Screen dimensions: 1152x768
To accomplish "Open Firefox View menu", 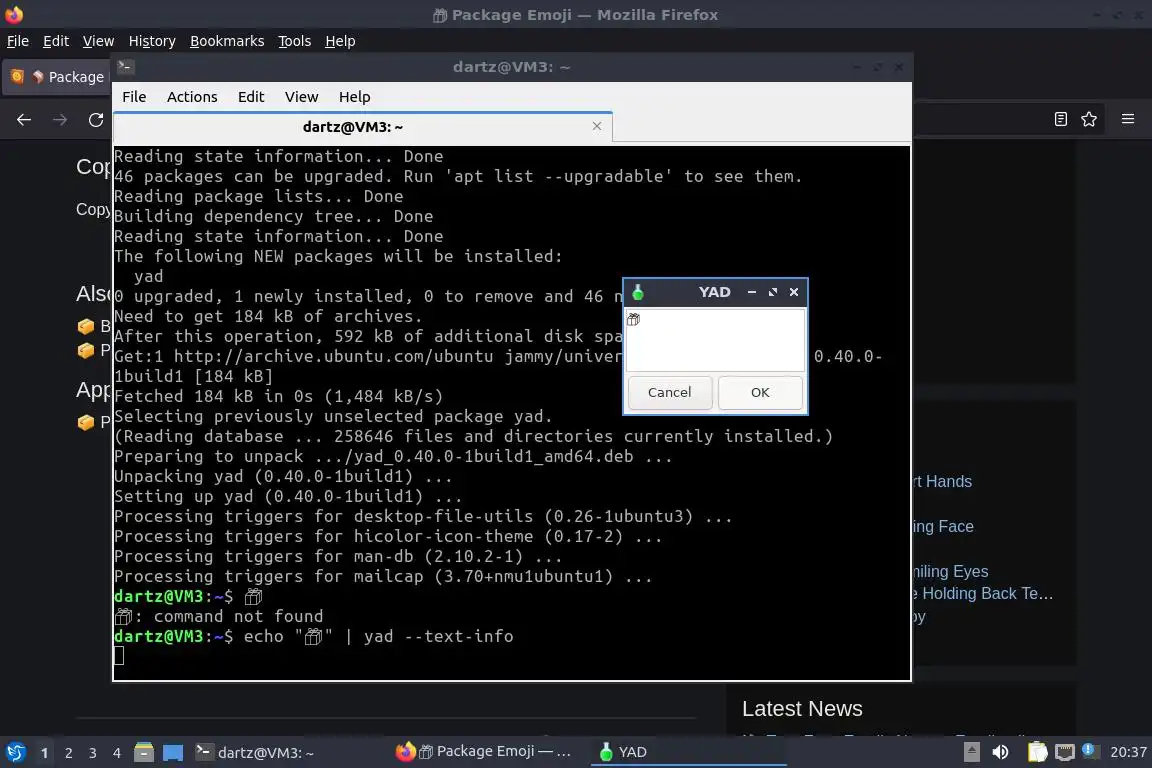I will tap(98, 41).
